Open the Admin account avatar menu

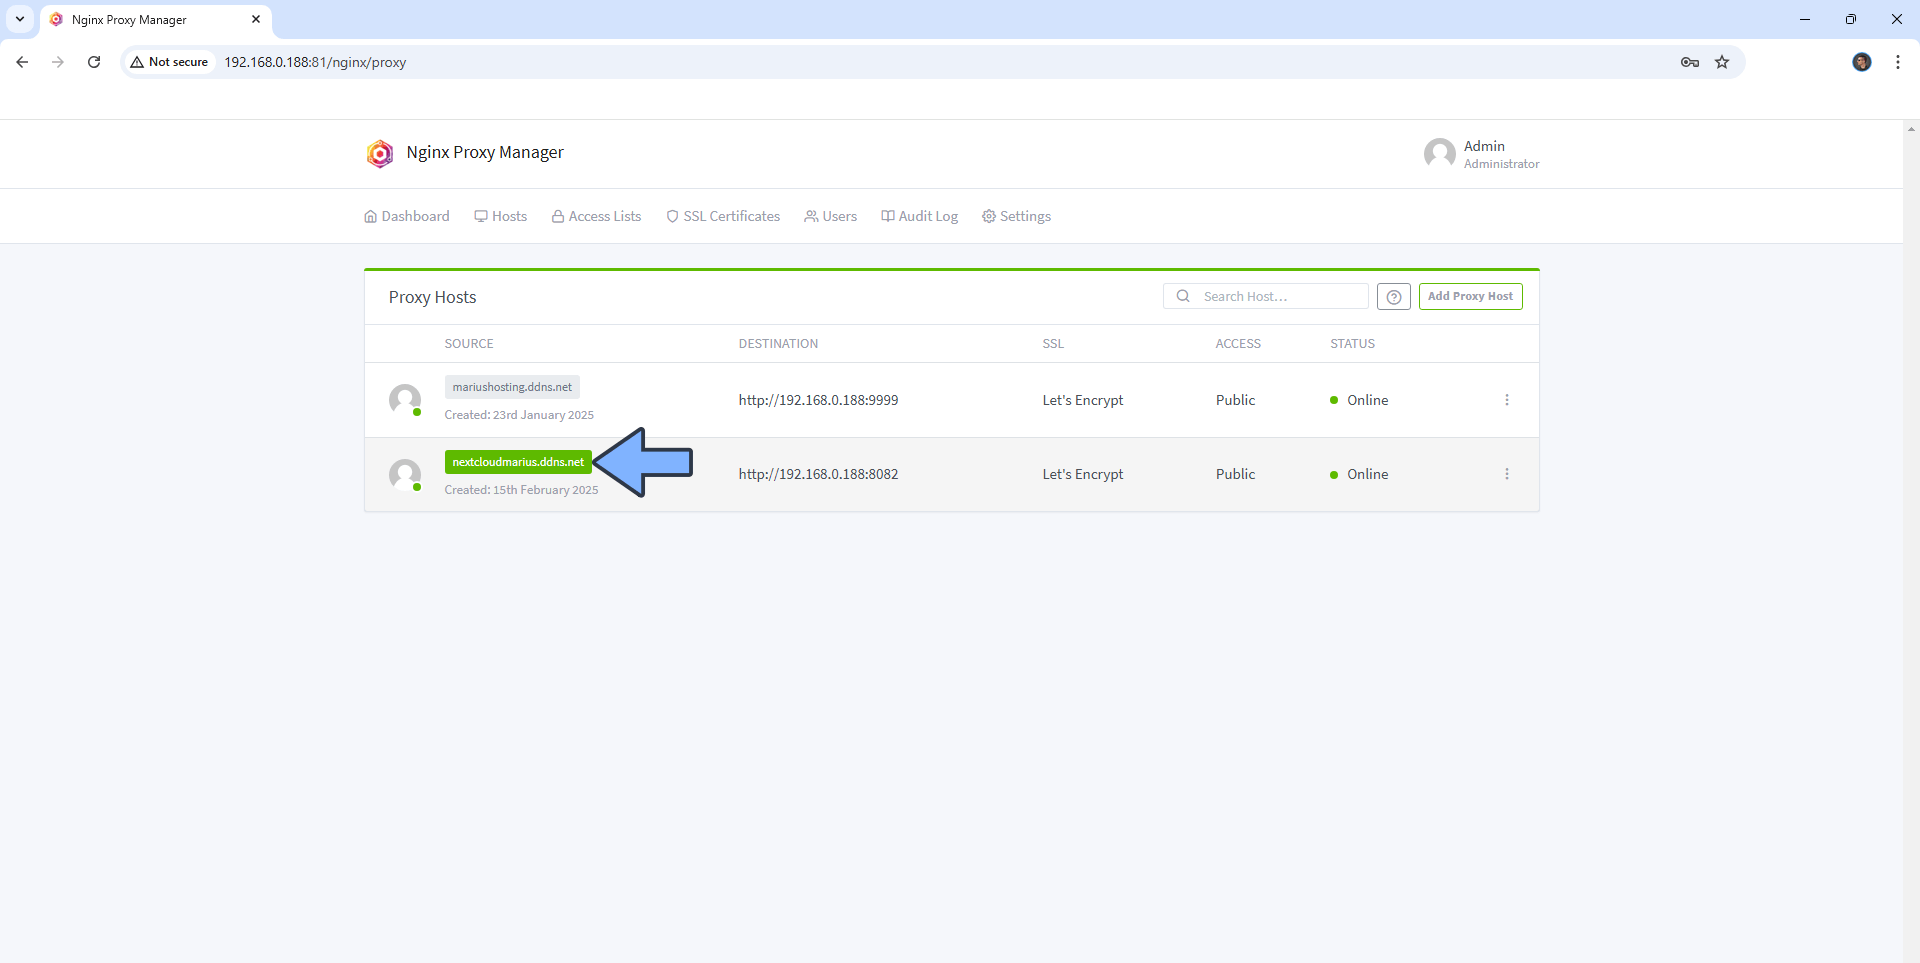point(1440,154)
